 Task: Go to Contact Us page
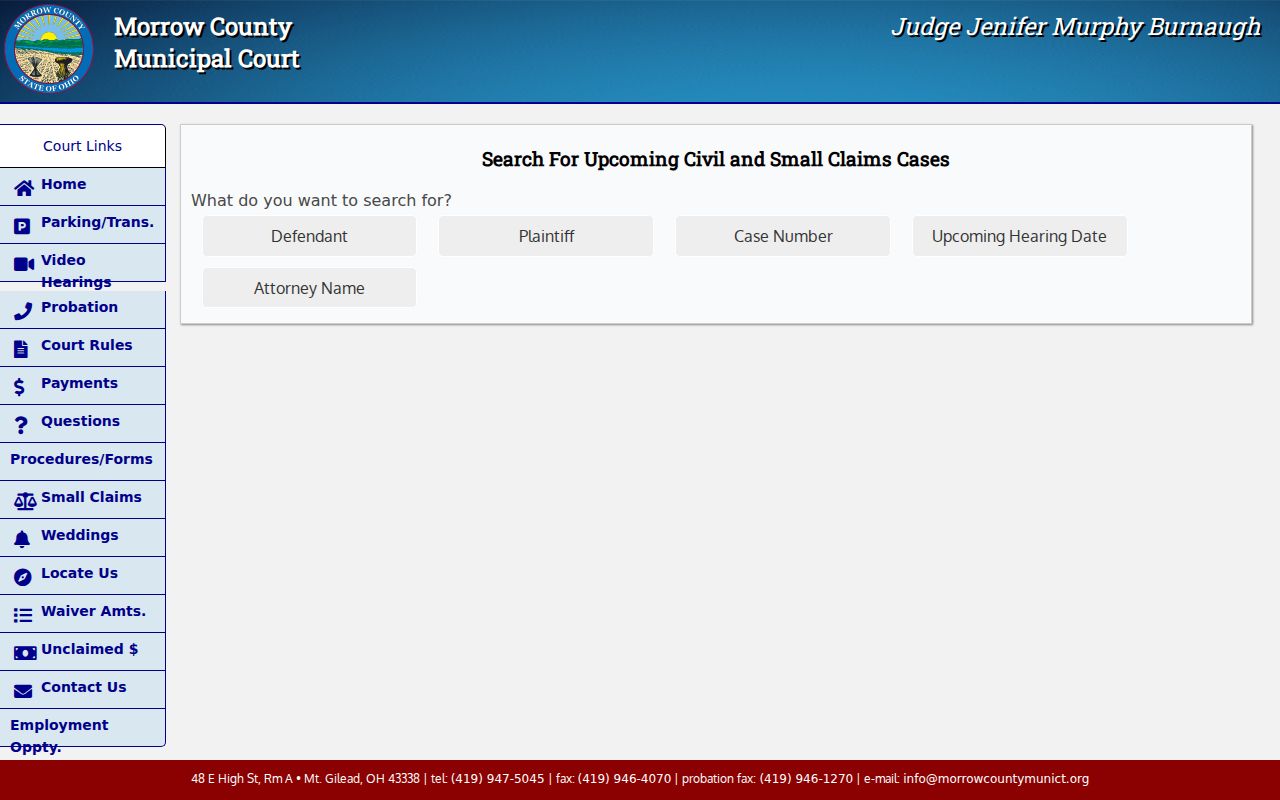tap(82, 689)
